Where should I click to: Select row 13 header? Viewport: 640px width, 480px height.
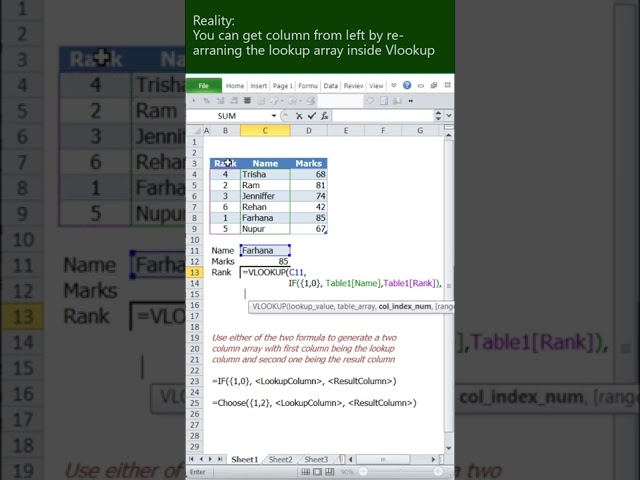[x=194, y=272]
